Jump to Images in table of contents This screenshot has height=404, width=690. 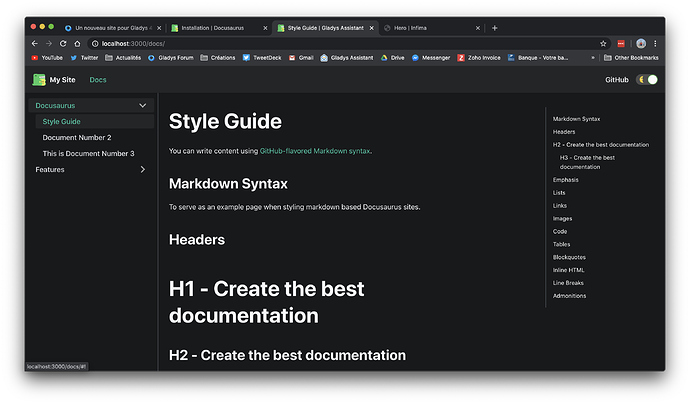click(x=562, y=218)
